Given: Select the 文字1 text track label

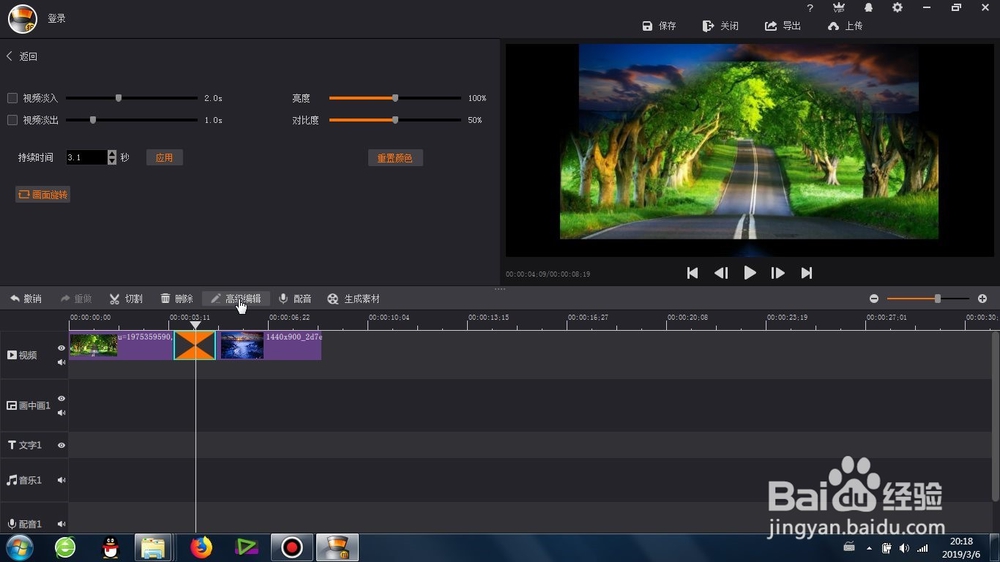Looking at the screenshot, I should point(24,445).
